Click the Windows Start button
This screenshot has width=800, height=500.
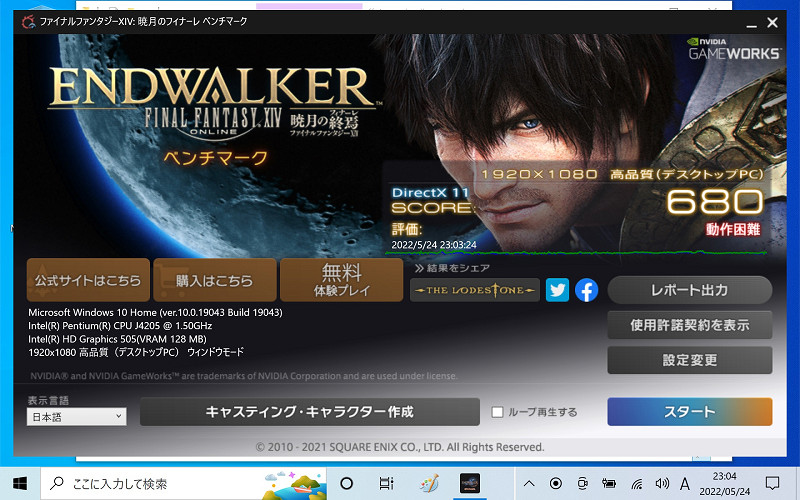coord(20,483)
